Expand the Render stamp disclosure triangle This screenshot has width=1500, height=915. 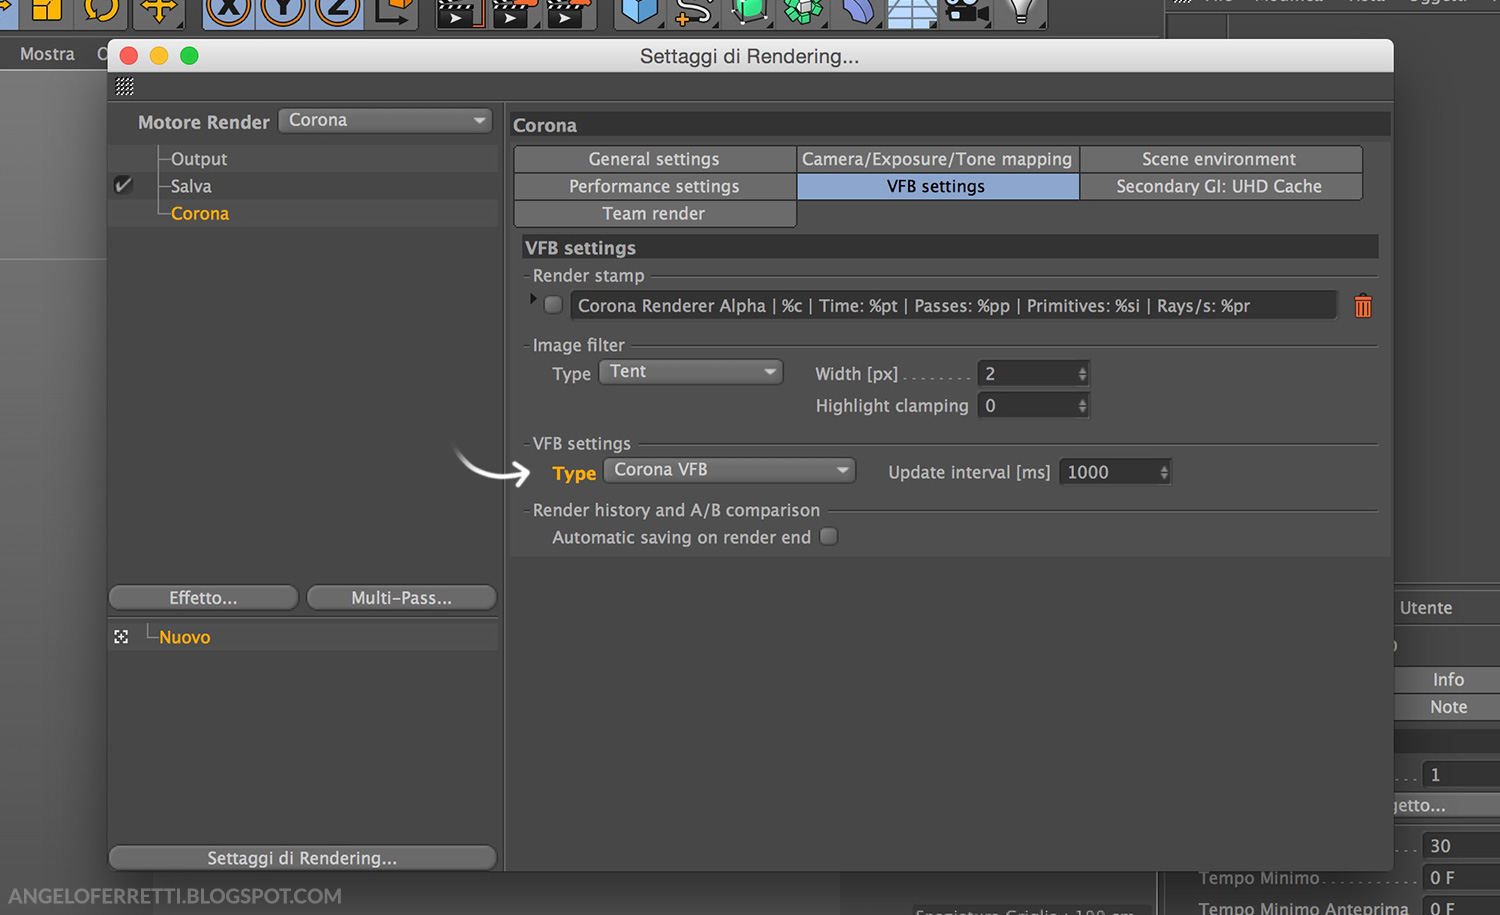pyautogui.click(x=533, y=299)
